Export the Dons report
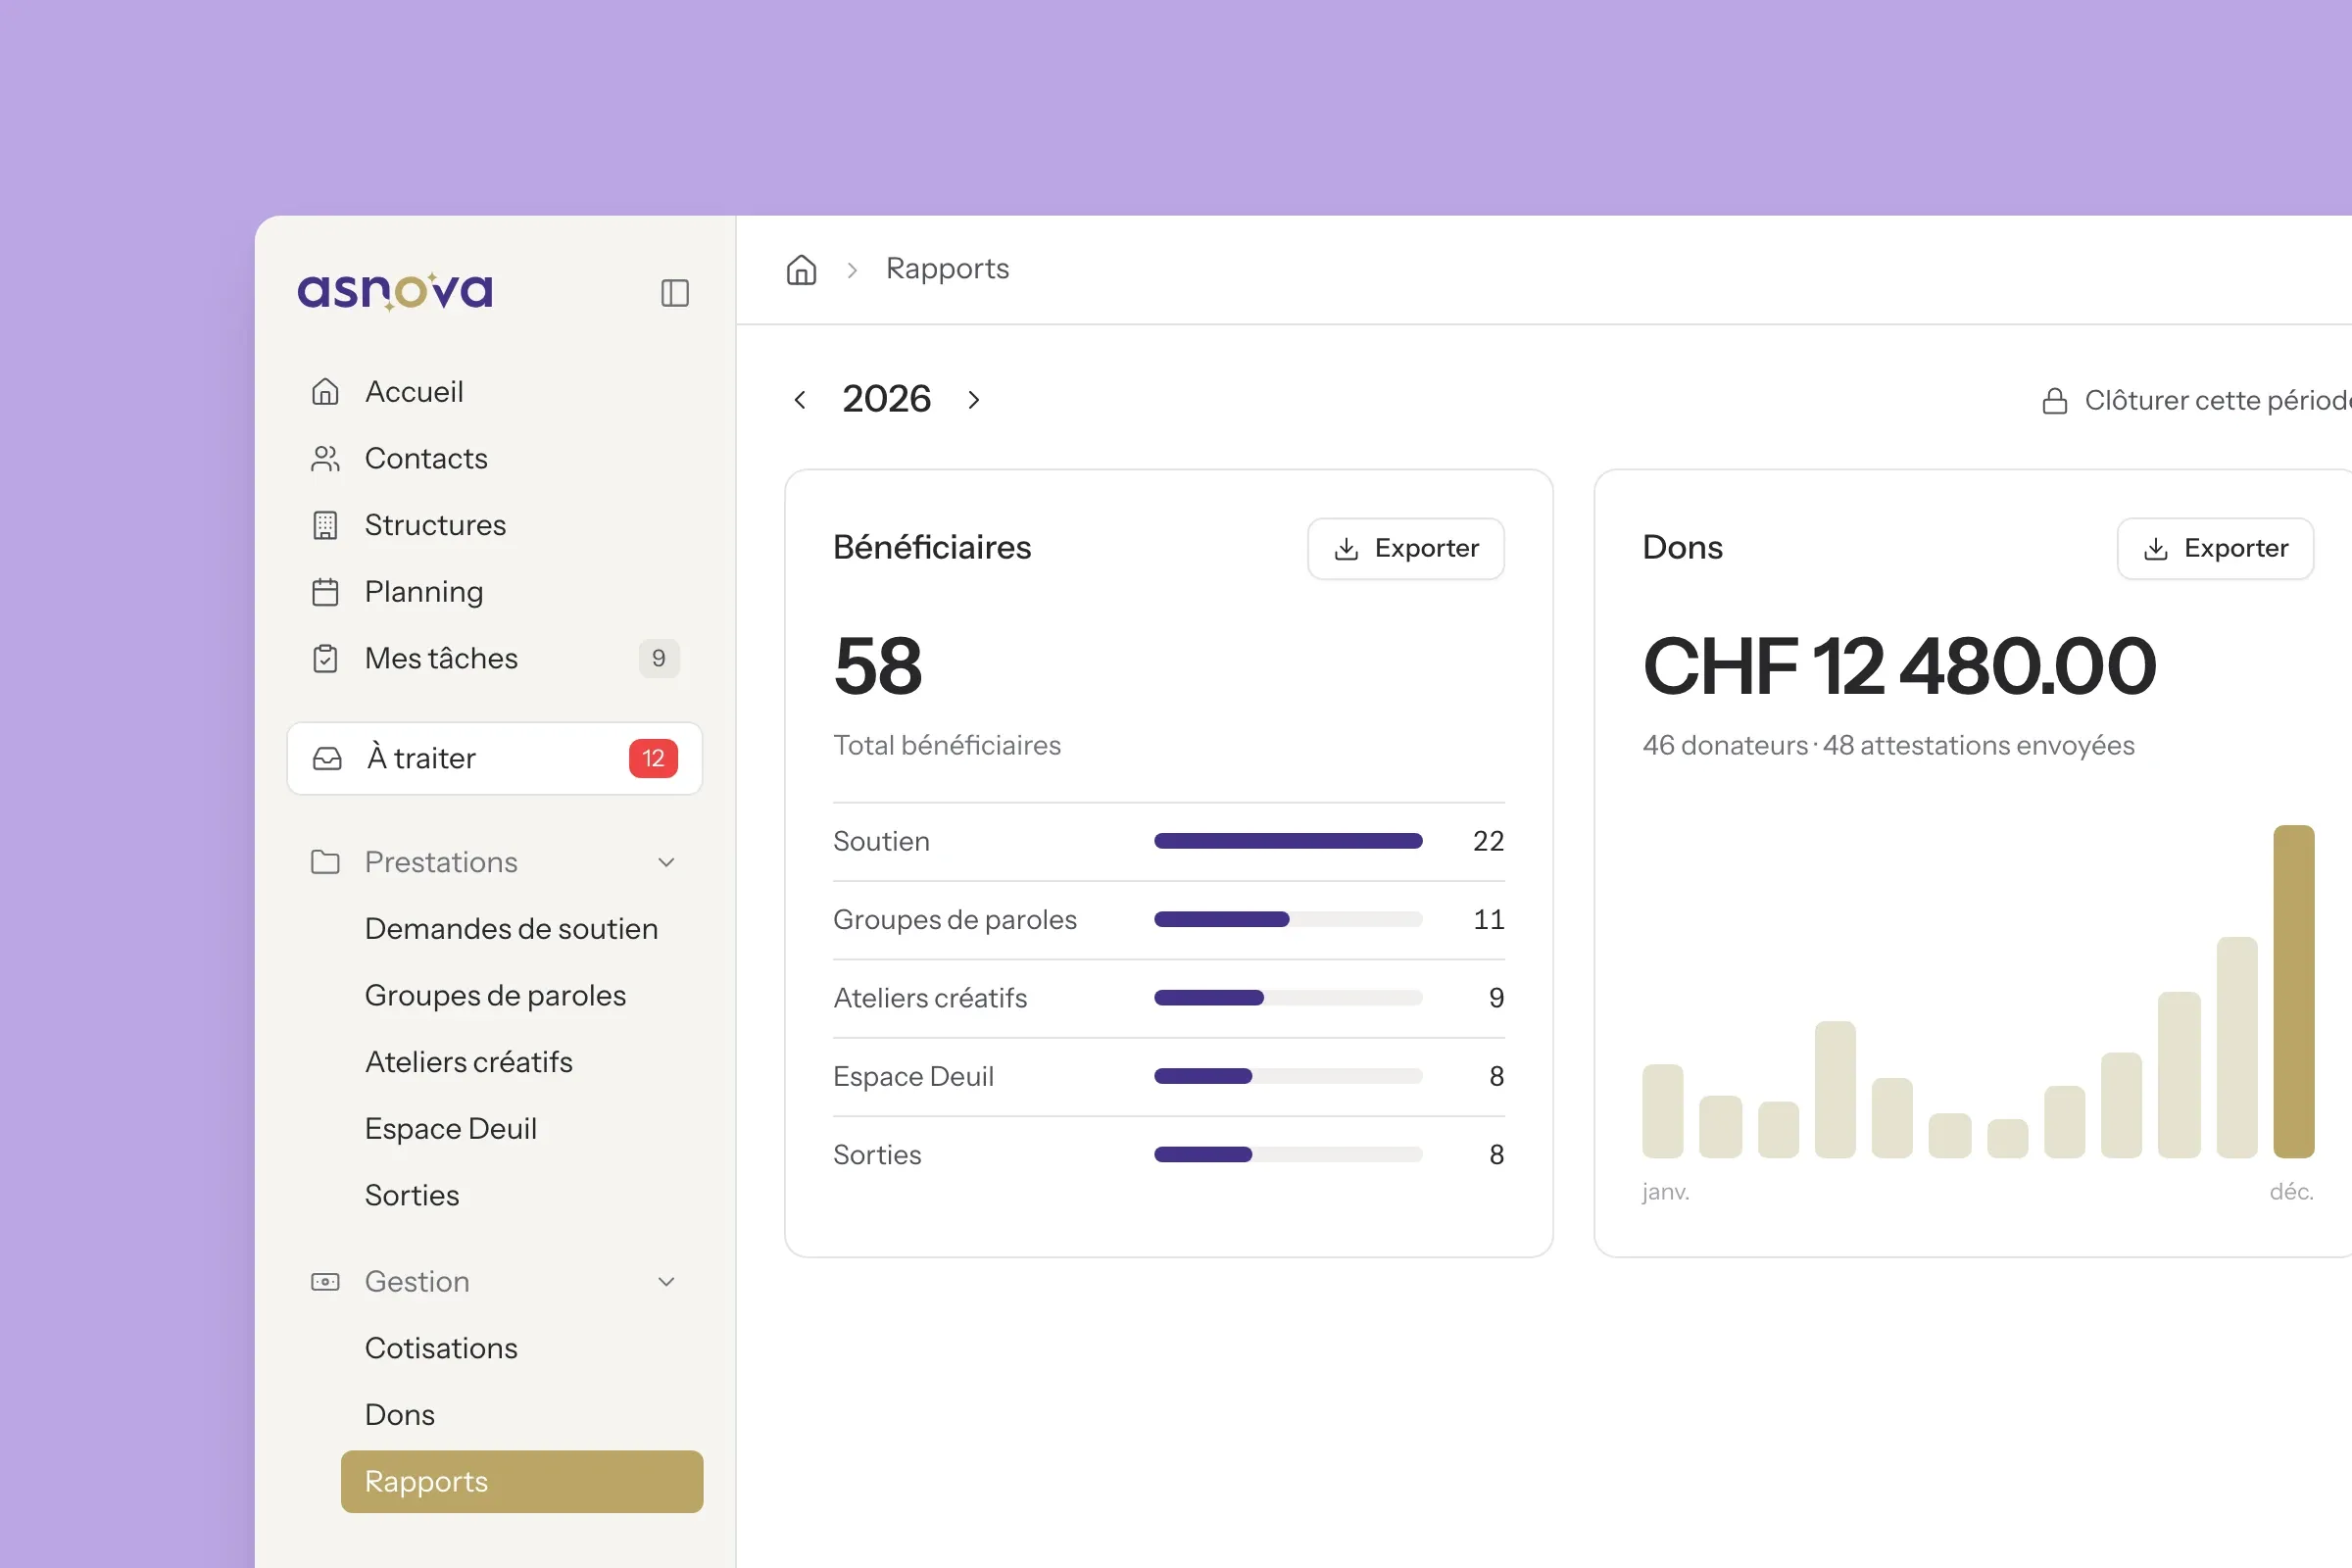Viewport: 2352px width, 1568px height. point(2215,548)
